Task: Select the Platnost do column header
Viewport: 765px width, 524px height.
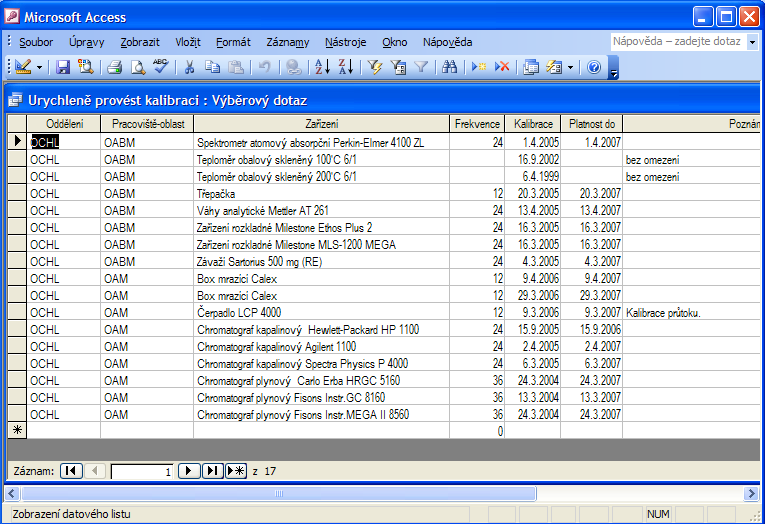Action: click(x=592, y=124)
